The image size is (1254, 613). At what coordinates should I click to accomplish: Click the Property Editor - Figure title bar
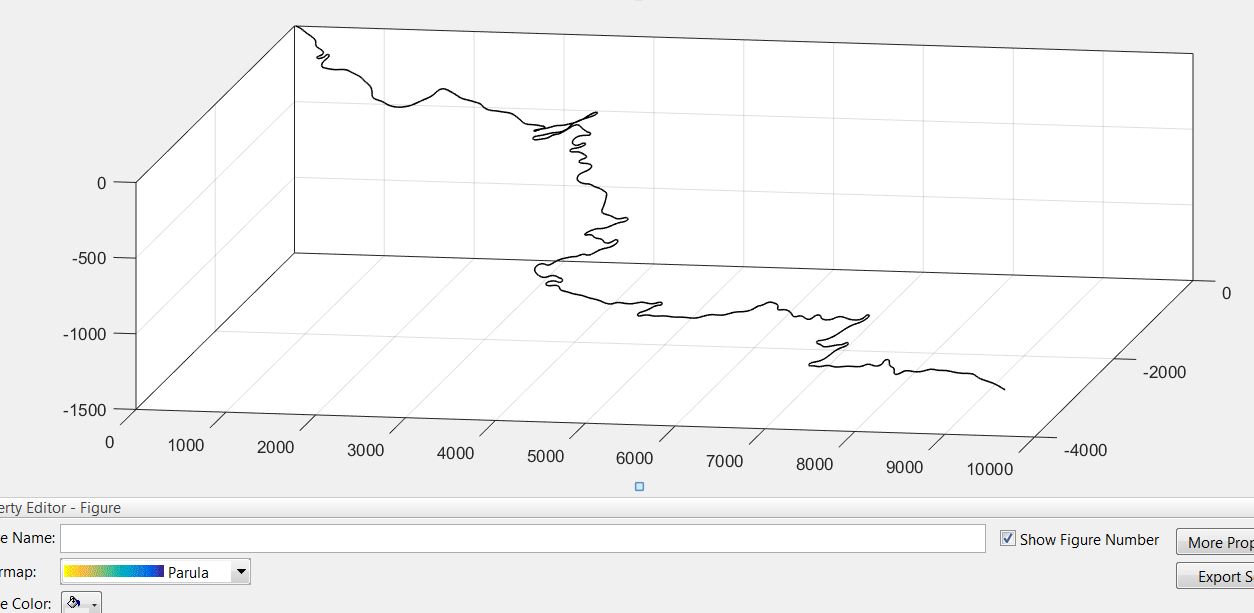pos(60,508)
